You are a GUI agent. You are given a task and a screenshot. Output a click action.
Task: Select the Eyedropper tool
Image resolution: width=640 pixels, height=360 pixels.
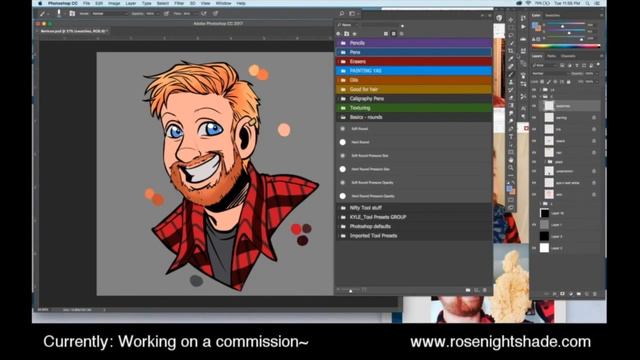click(511, 58)
